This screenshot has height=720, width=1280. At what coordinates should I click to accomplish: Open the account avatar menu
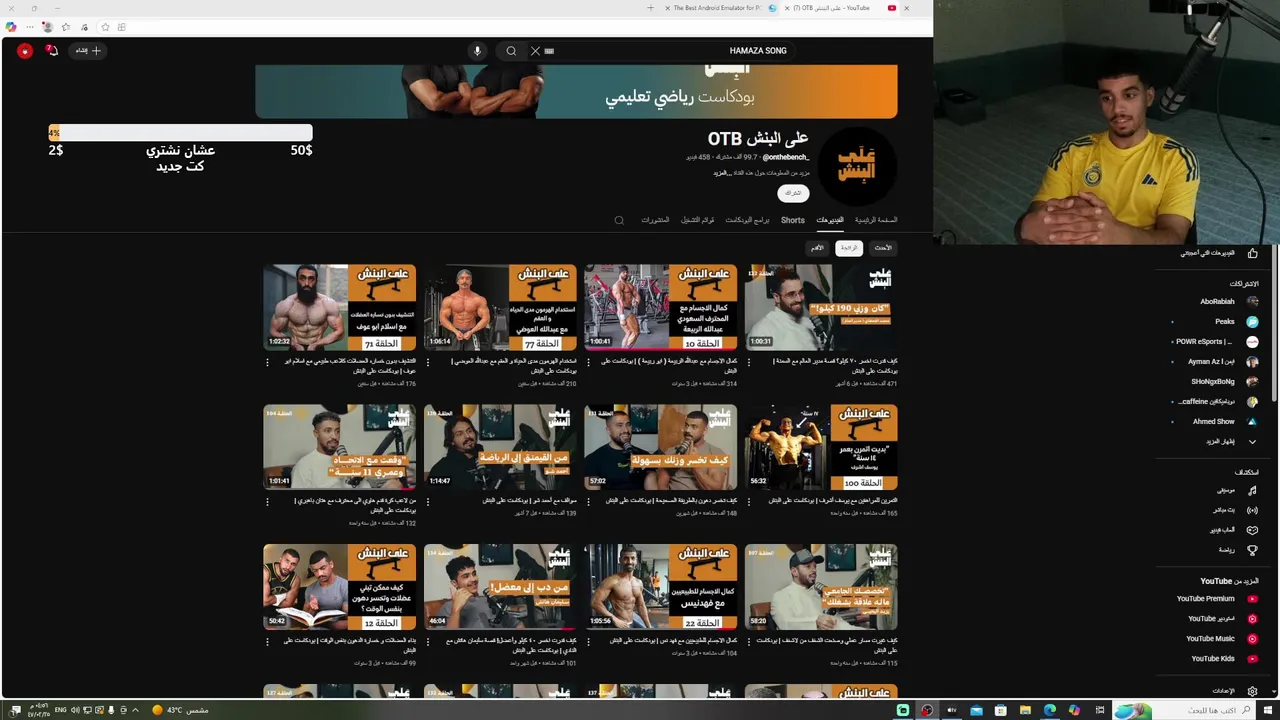(x=25, y=50)
